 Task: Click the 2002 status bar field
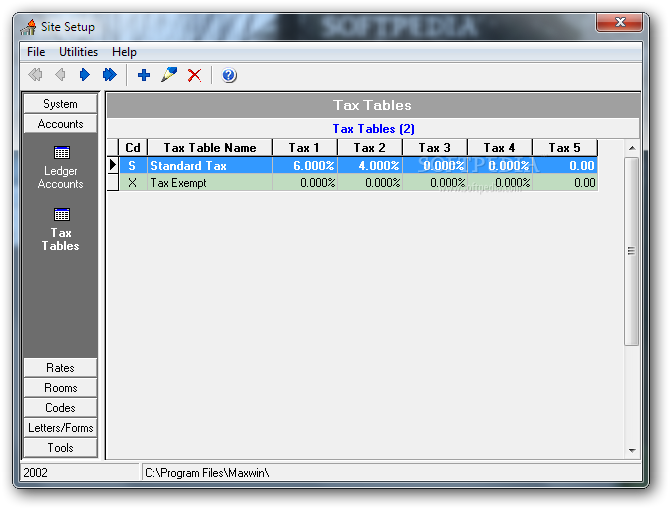pos(80,473)
